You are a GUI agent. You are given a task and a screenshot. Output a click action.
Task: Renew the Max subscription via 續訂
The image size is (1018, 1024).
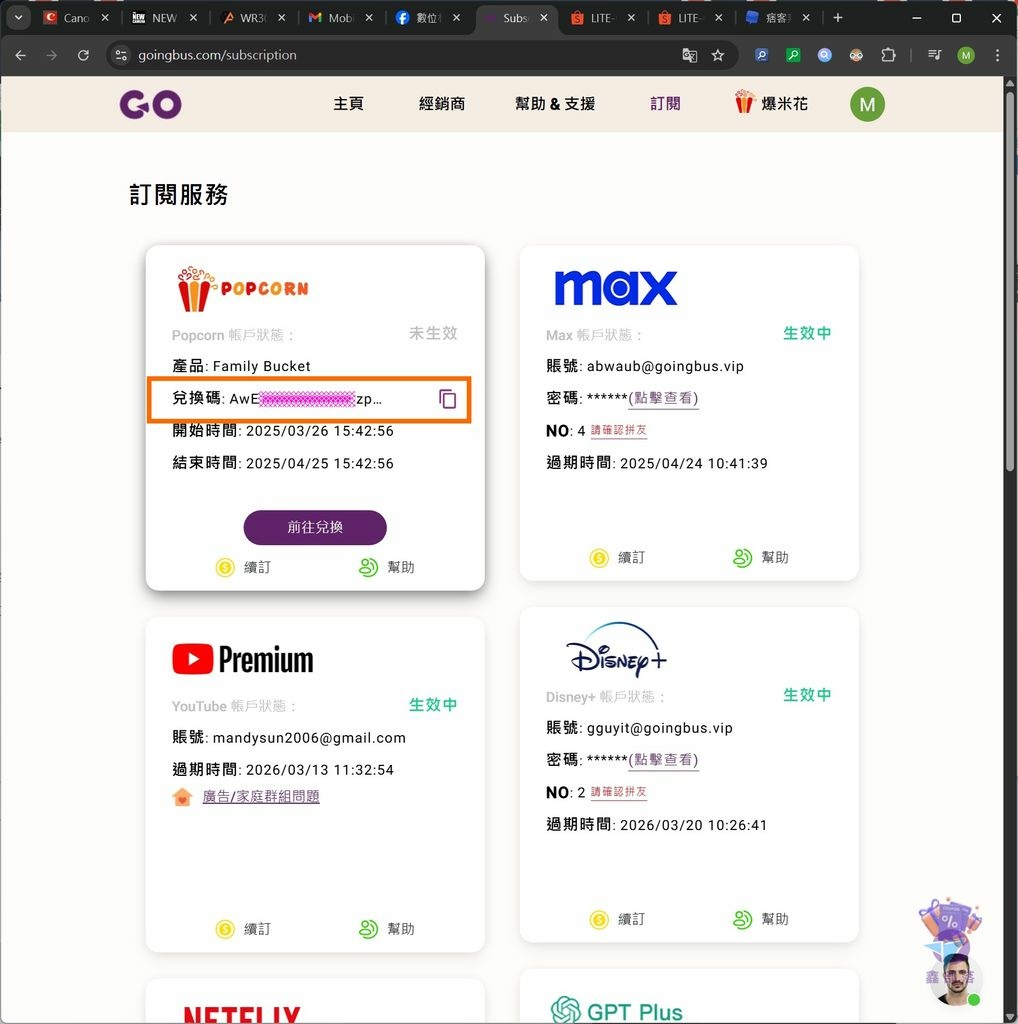[617, 558]
